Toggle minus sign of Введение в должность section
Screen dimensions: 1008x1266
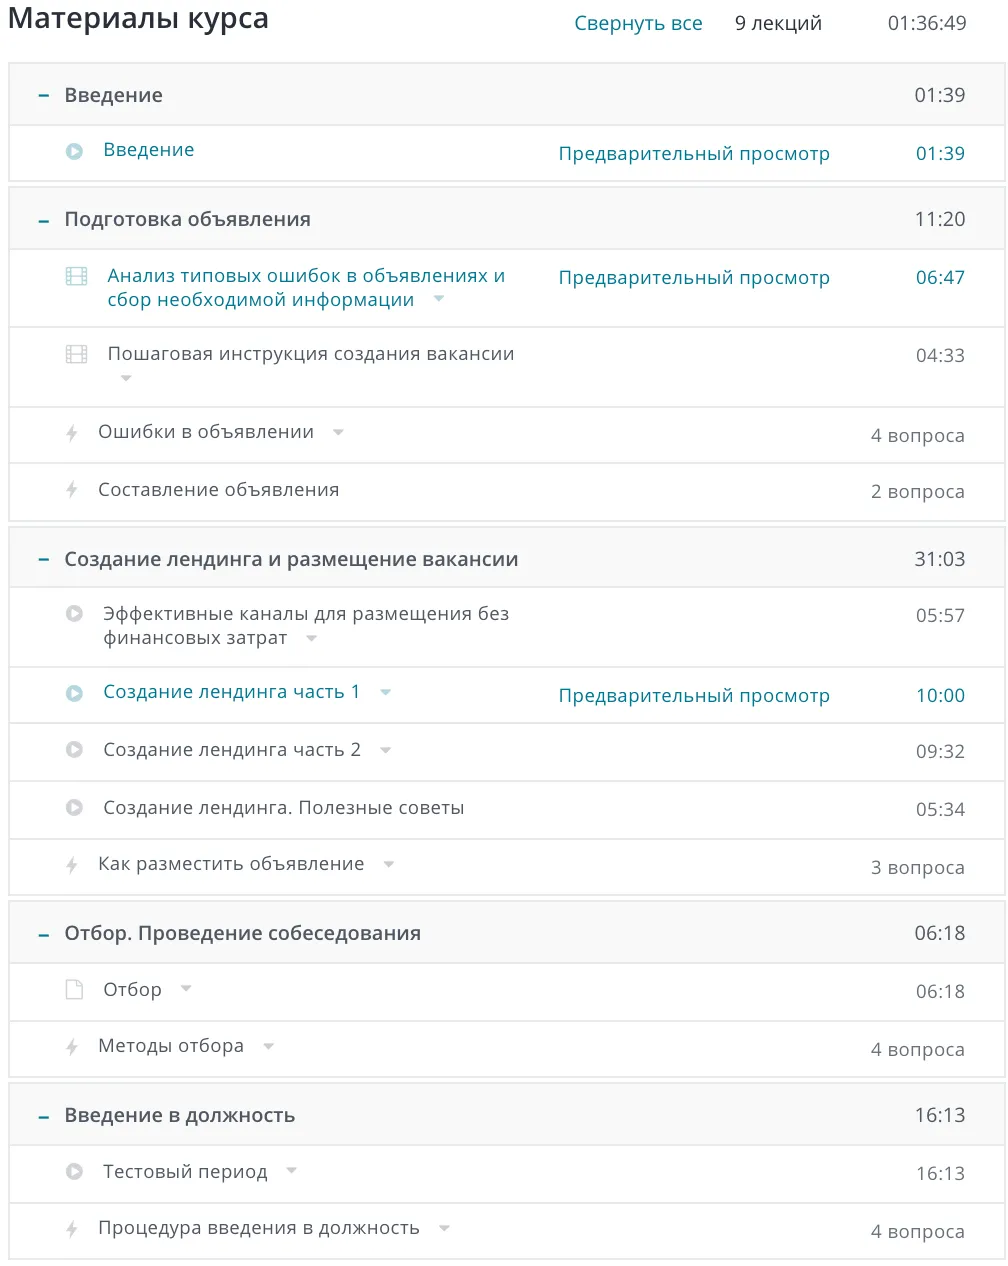[x=43, y=1116]
